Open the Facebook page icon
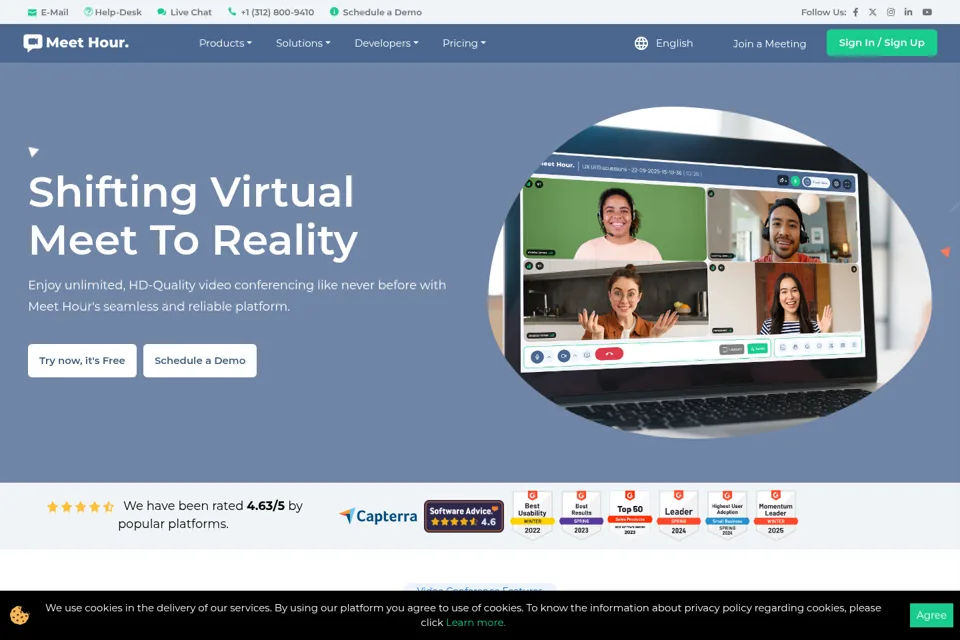Image resolution: width=960 pixels, height=640 pixels. click(855, 12)
